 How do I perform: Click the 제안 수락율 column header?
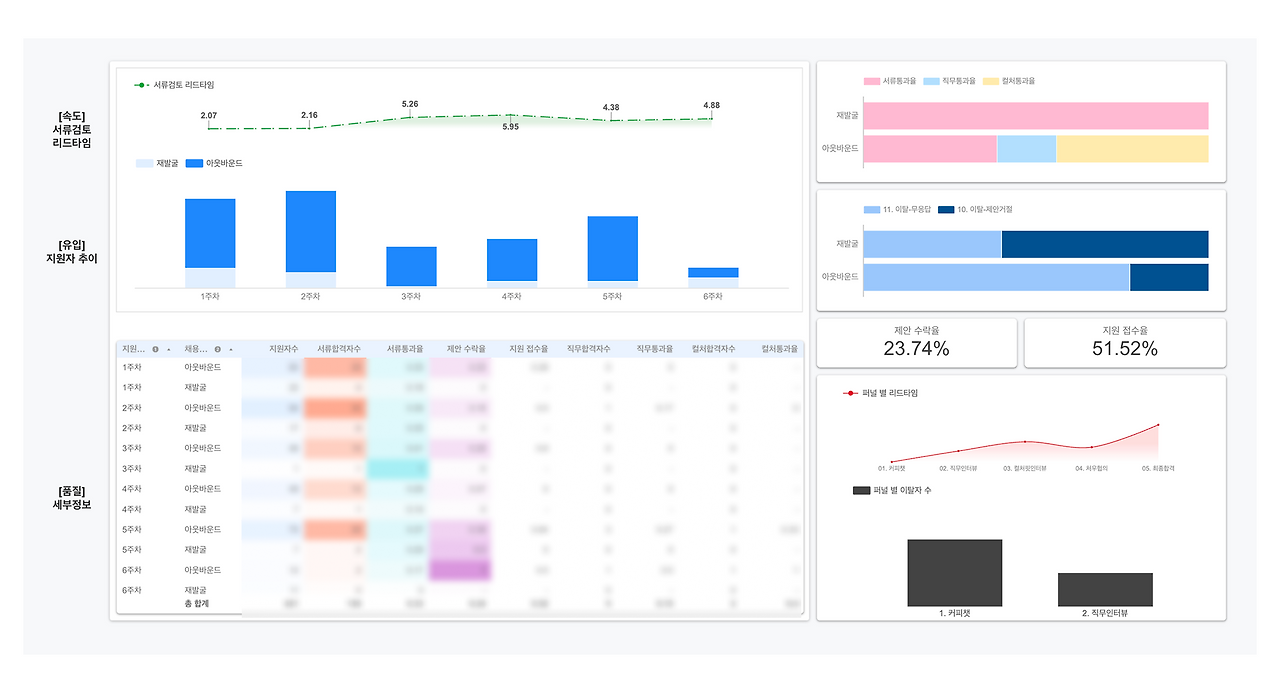467,349
